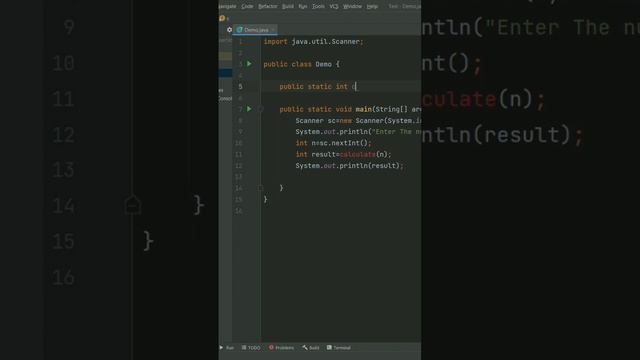Open the Build tool window at bottom
This screenshot has height=360, width=640.
pos(311,348)
